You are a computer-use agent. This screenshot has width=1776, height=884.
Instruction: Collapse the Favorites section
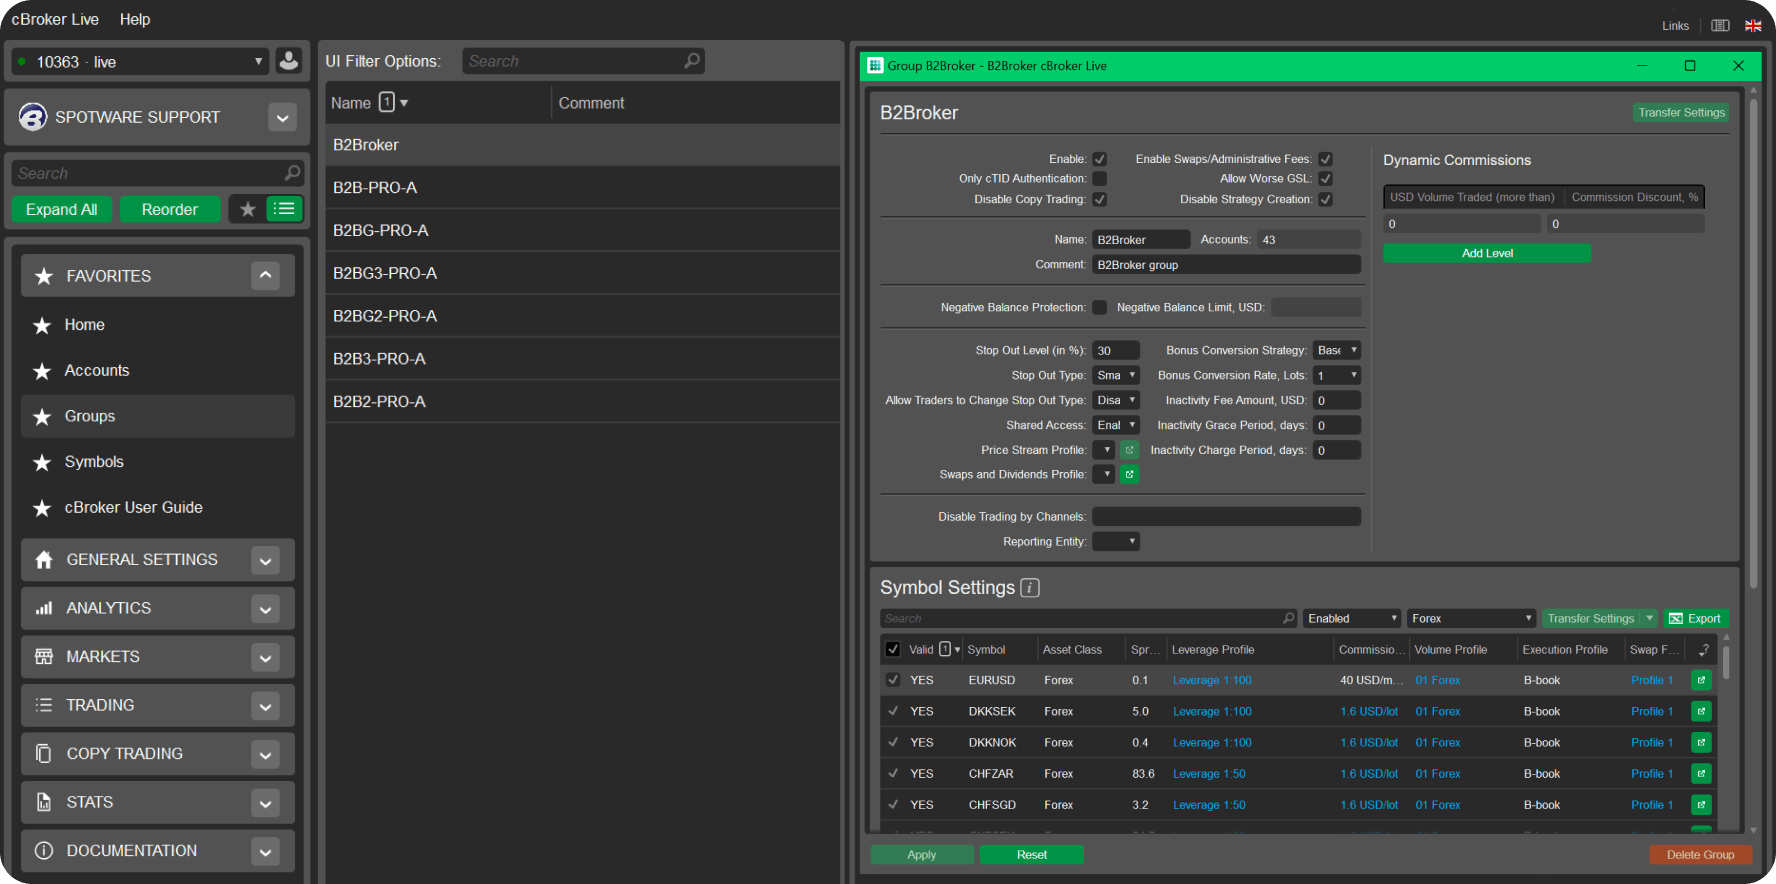265,275
